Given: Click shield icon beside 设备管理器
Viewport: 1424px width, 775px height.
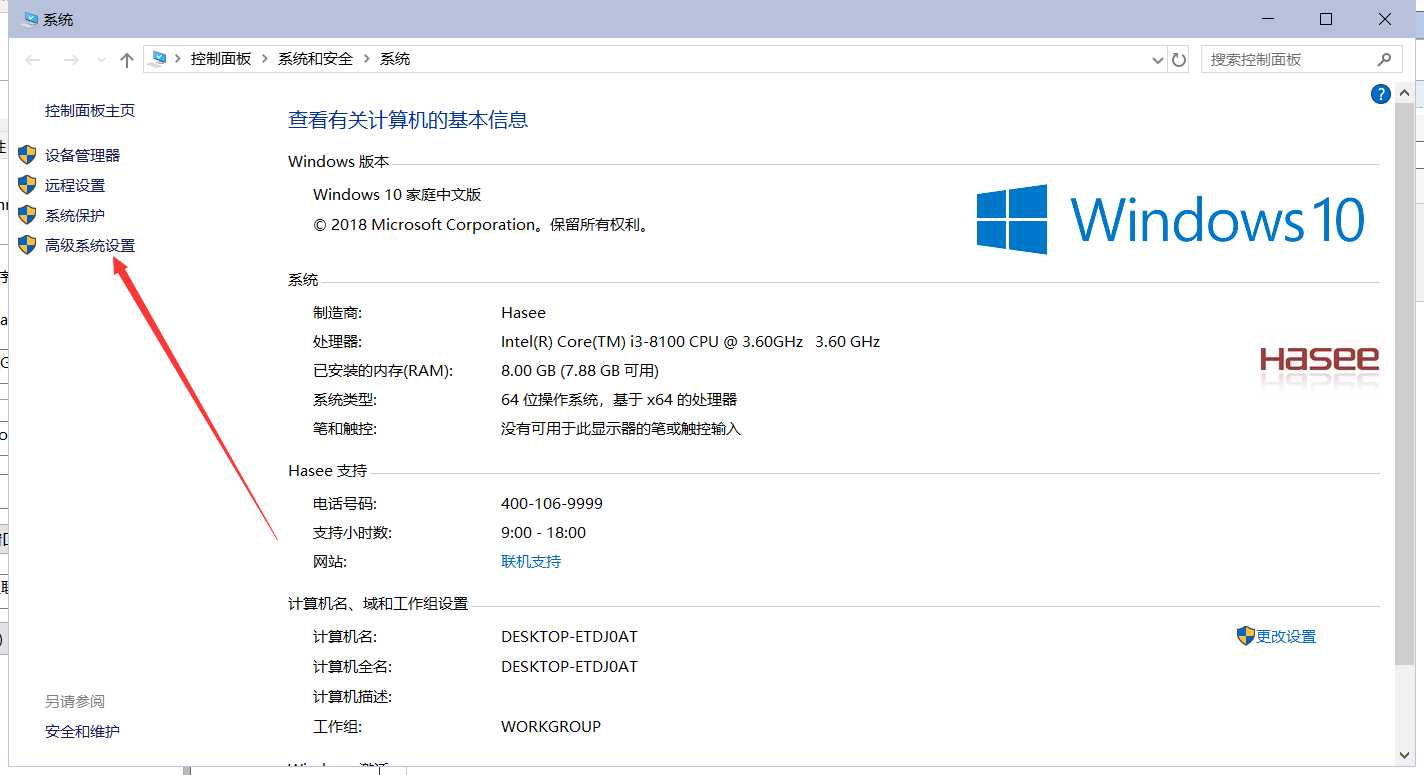Looking at the screenshot, I should [27, 155].
